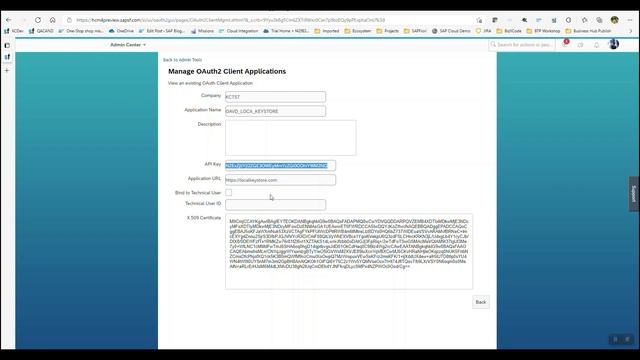Click the highlighted API Key field
The image size is (640, 360).
[x=280, y=165]
